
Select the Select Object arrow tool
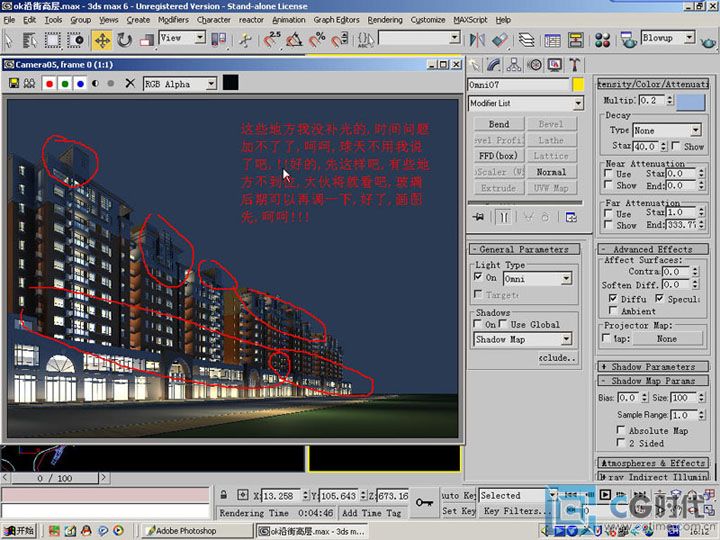pyautogui.click(x=8, y=40)
